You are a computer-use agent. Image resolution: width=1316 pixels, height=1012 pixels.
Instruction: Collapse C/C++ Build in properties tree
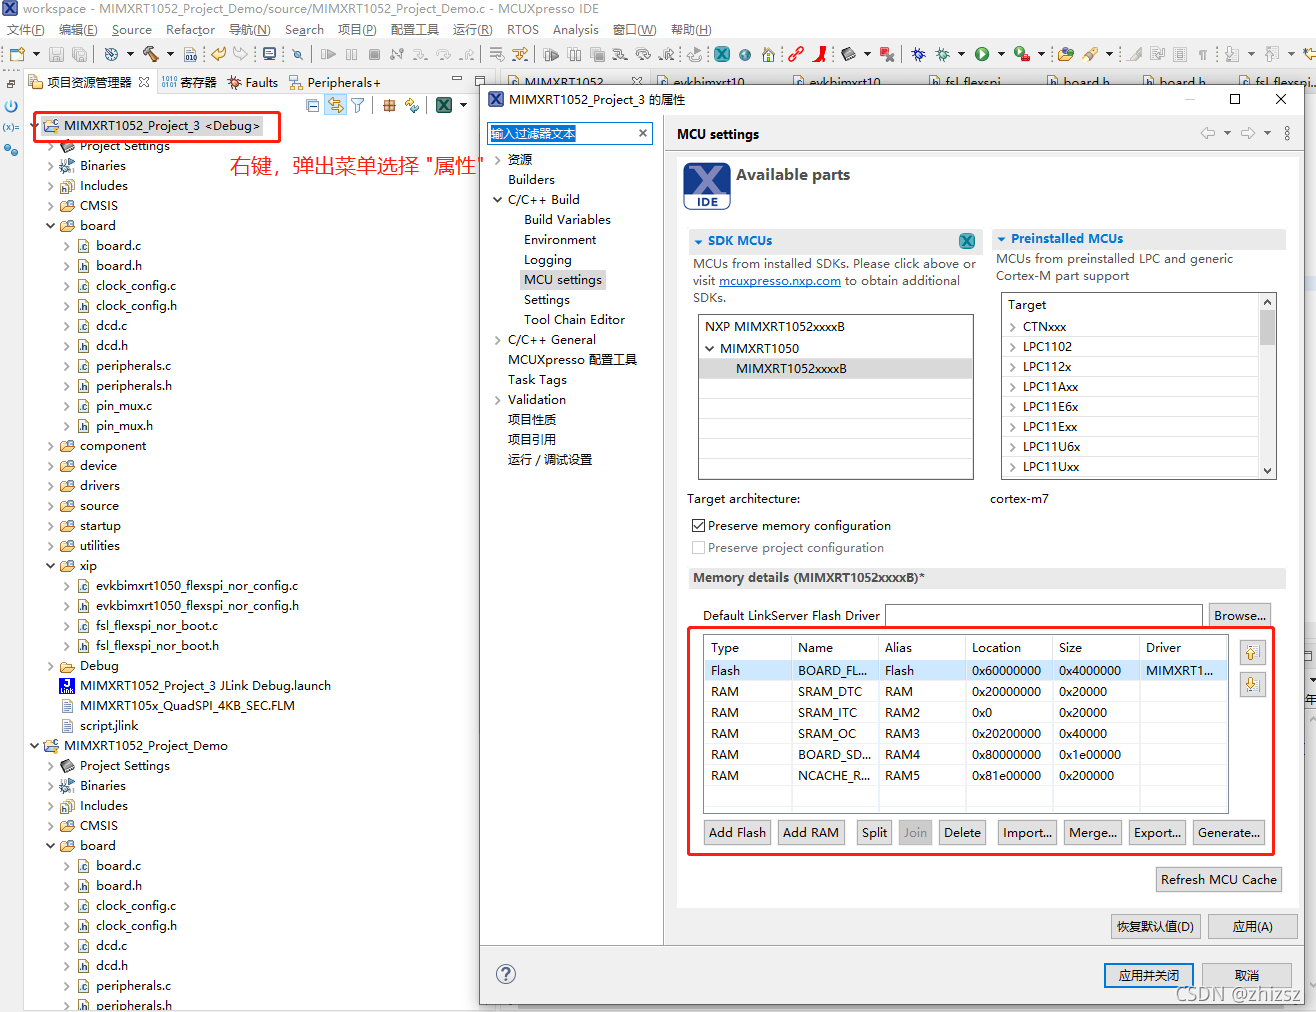(x=497, y=200)
